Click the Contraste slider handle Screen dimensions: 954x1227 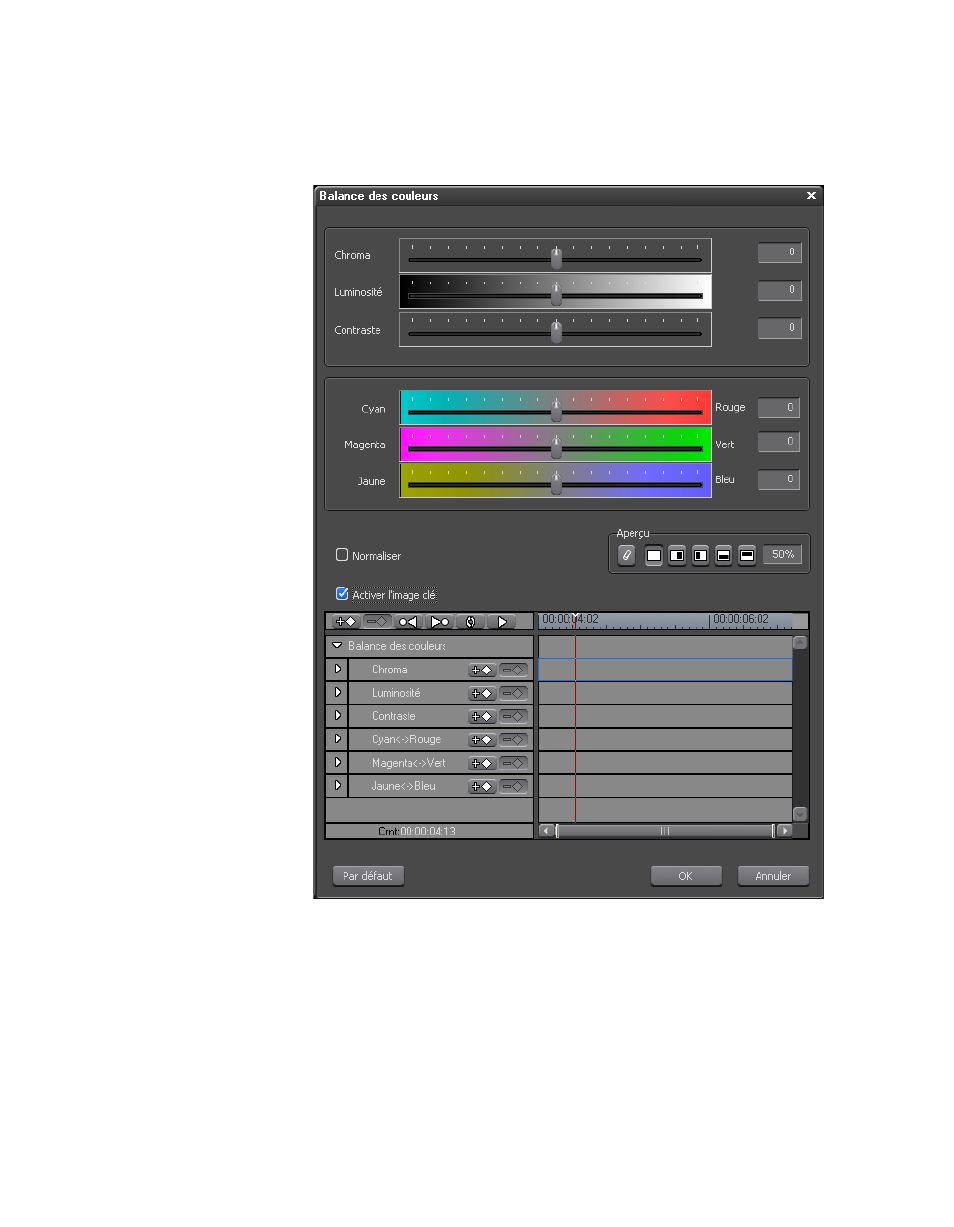pyautogui.click(x=557, y=331)
